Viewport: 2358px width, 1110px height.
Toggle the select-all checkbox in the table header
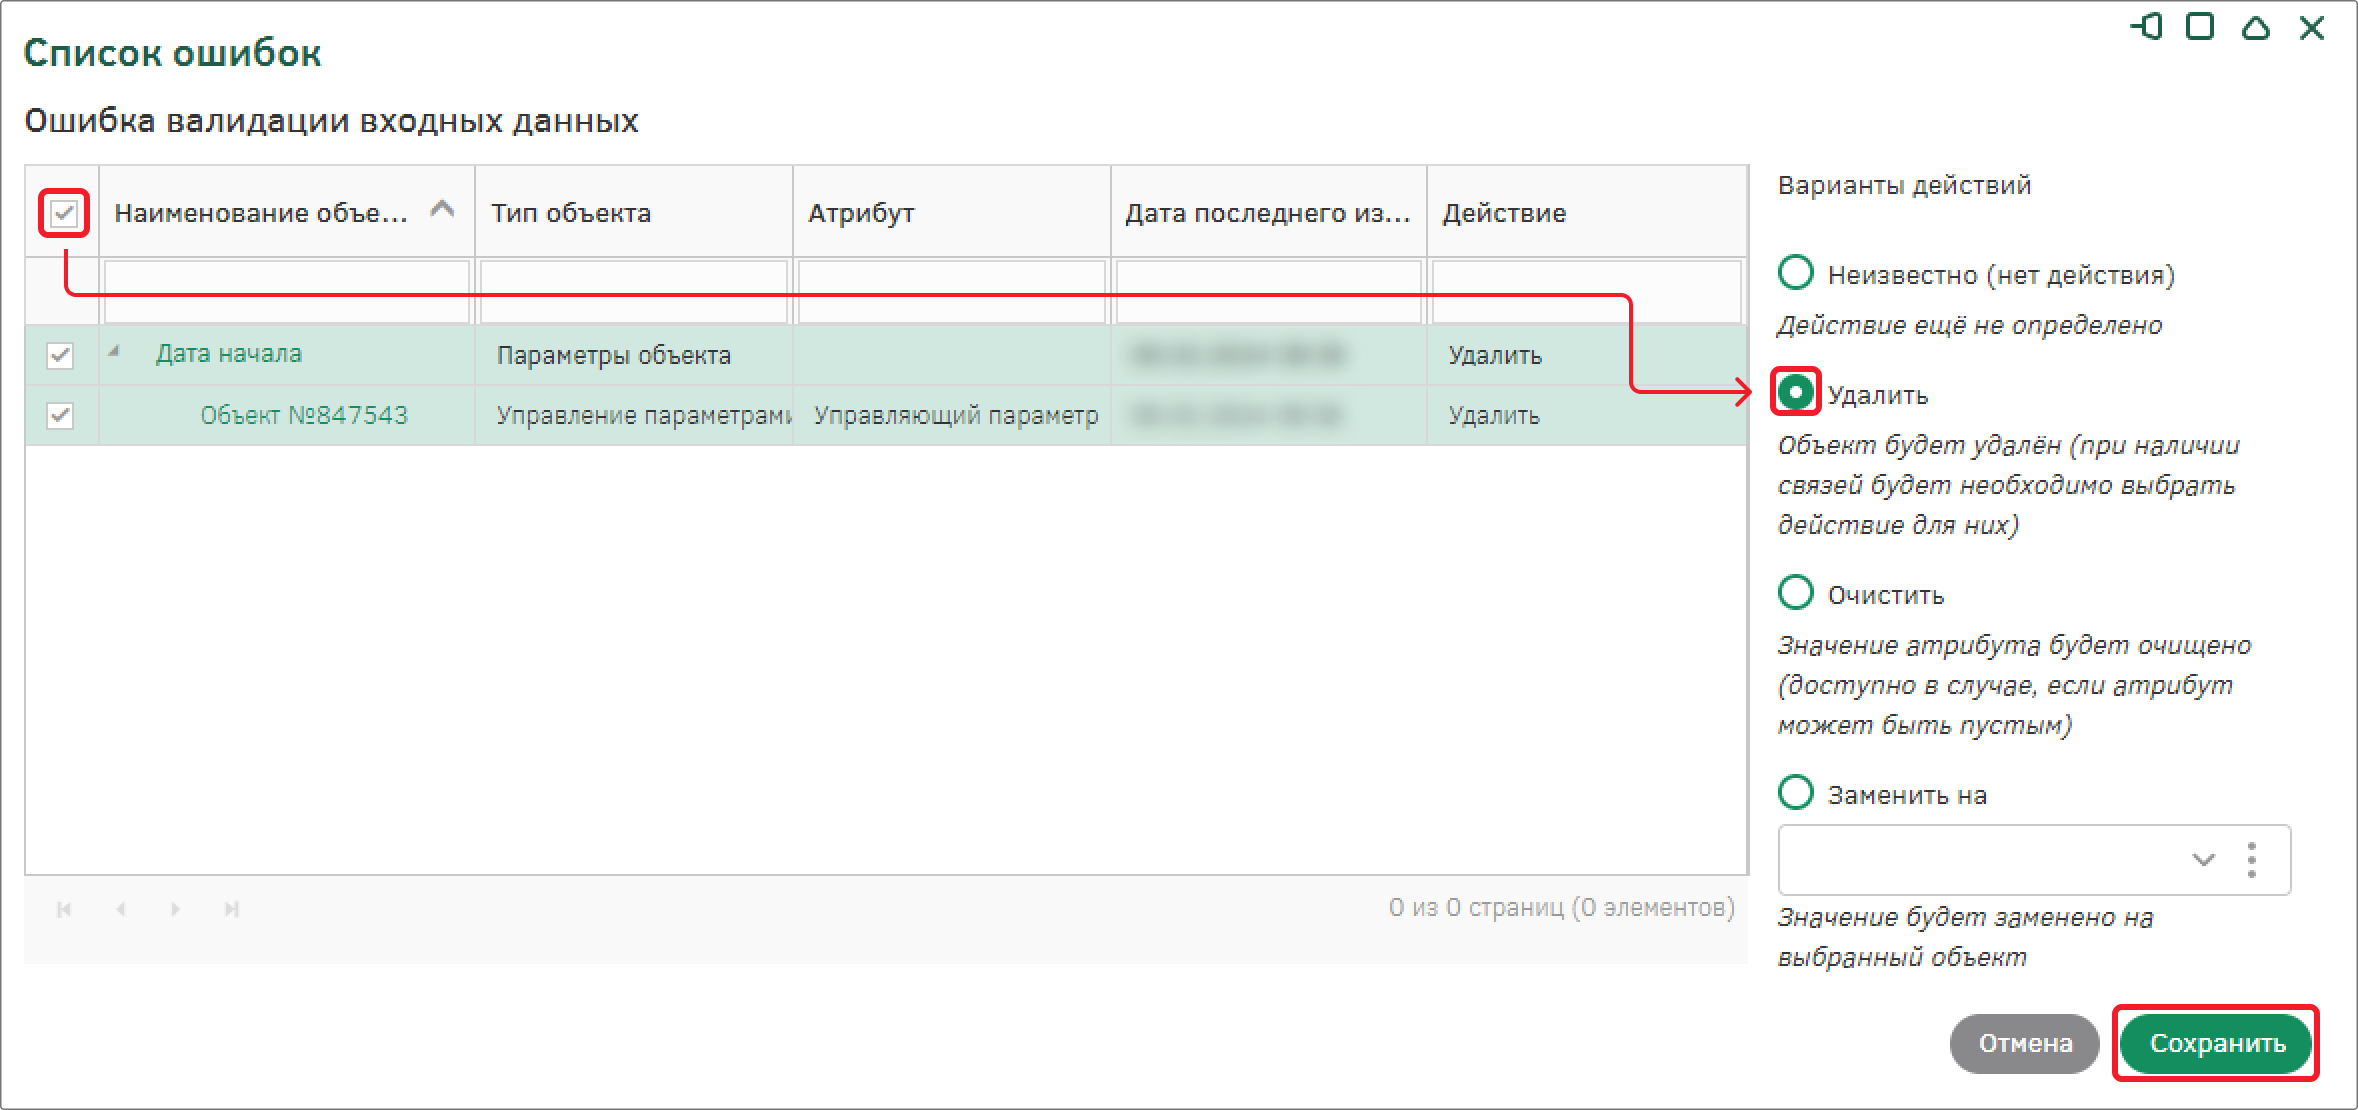[x=64, y=213]
